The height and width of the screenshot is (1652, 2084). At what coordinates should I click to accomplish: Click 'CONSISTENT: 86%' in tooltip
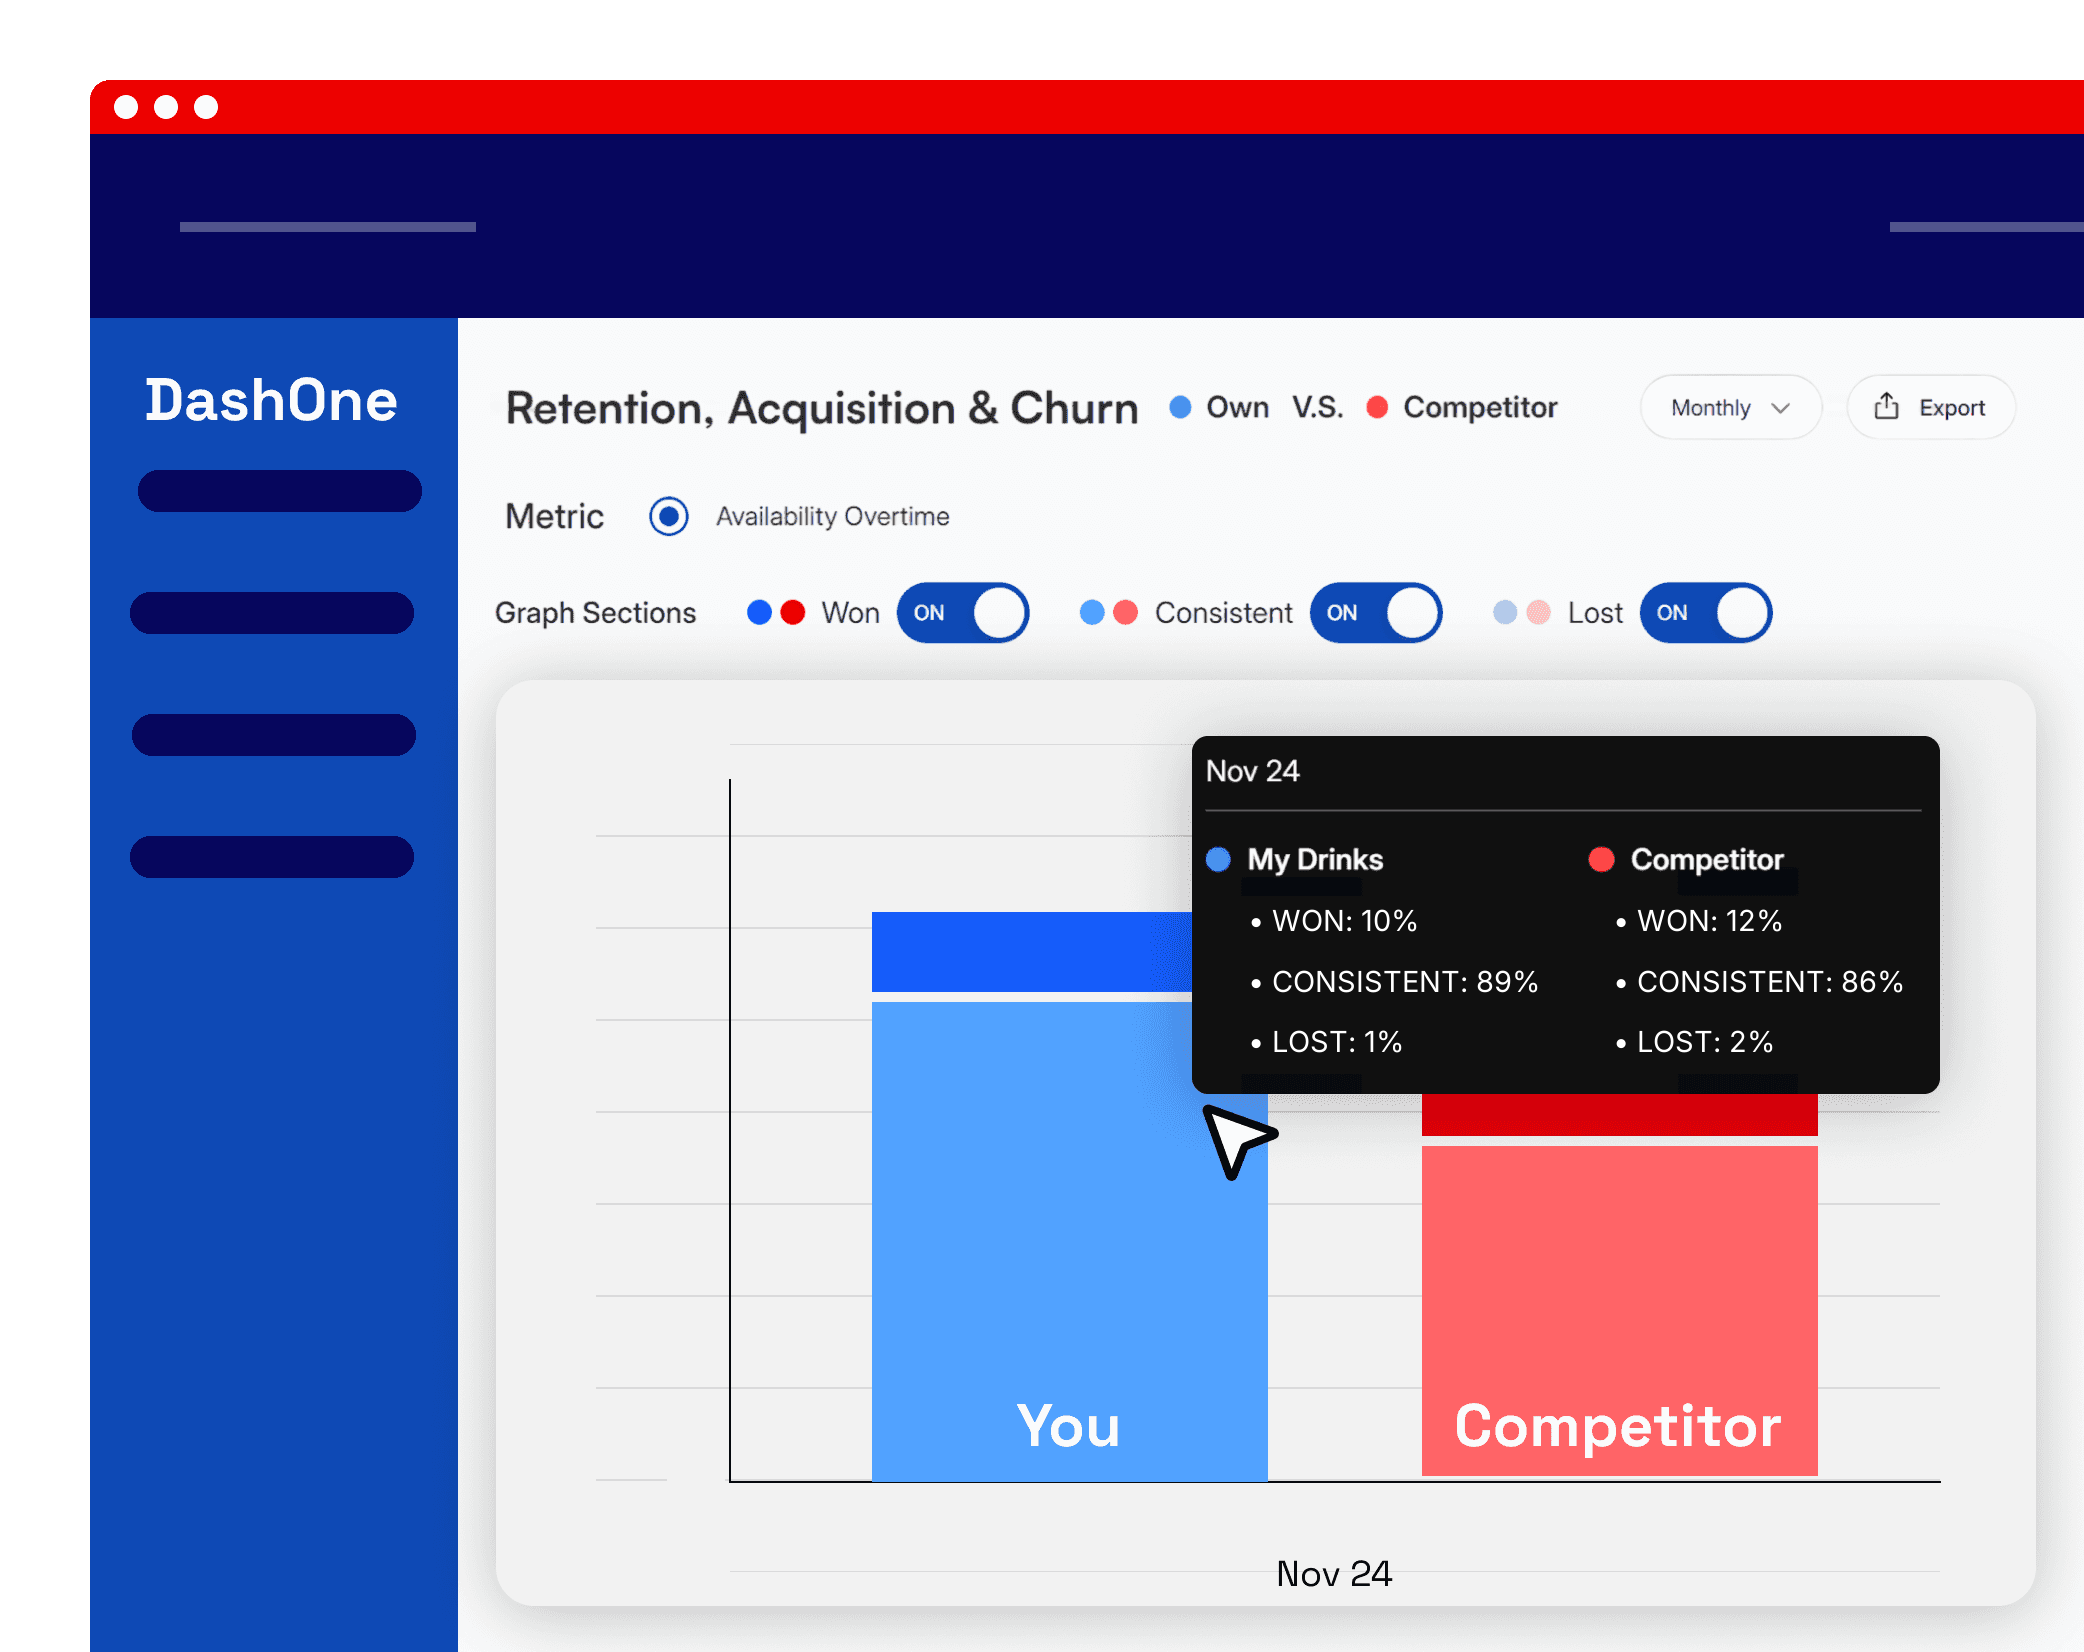(x=1769, y=982)
